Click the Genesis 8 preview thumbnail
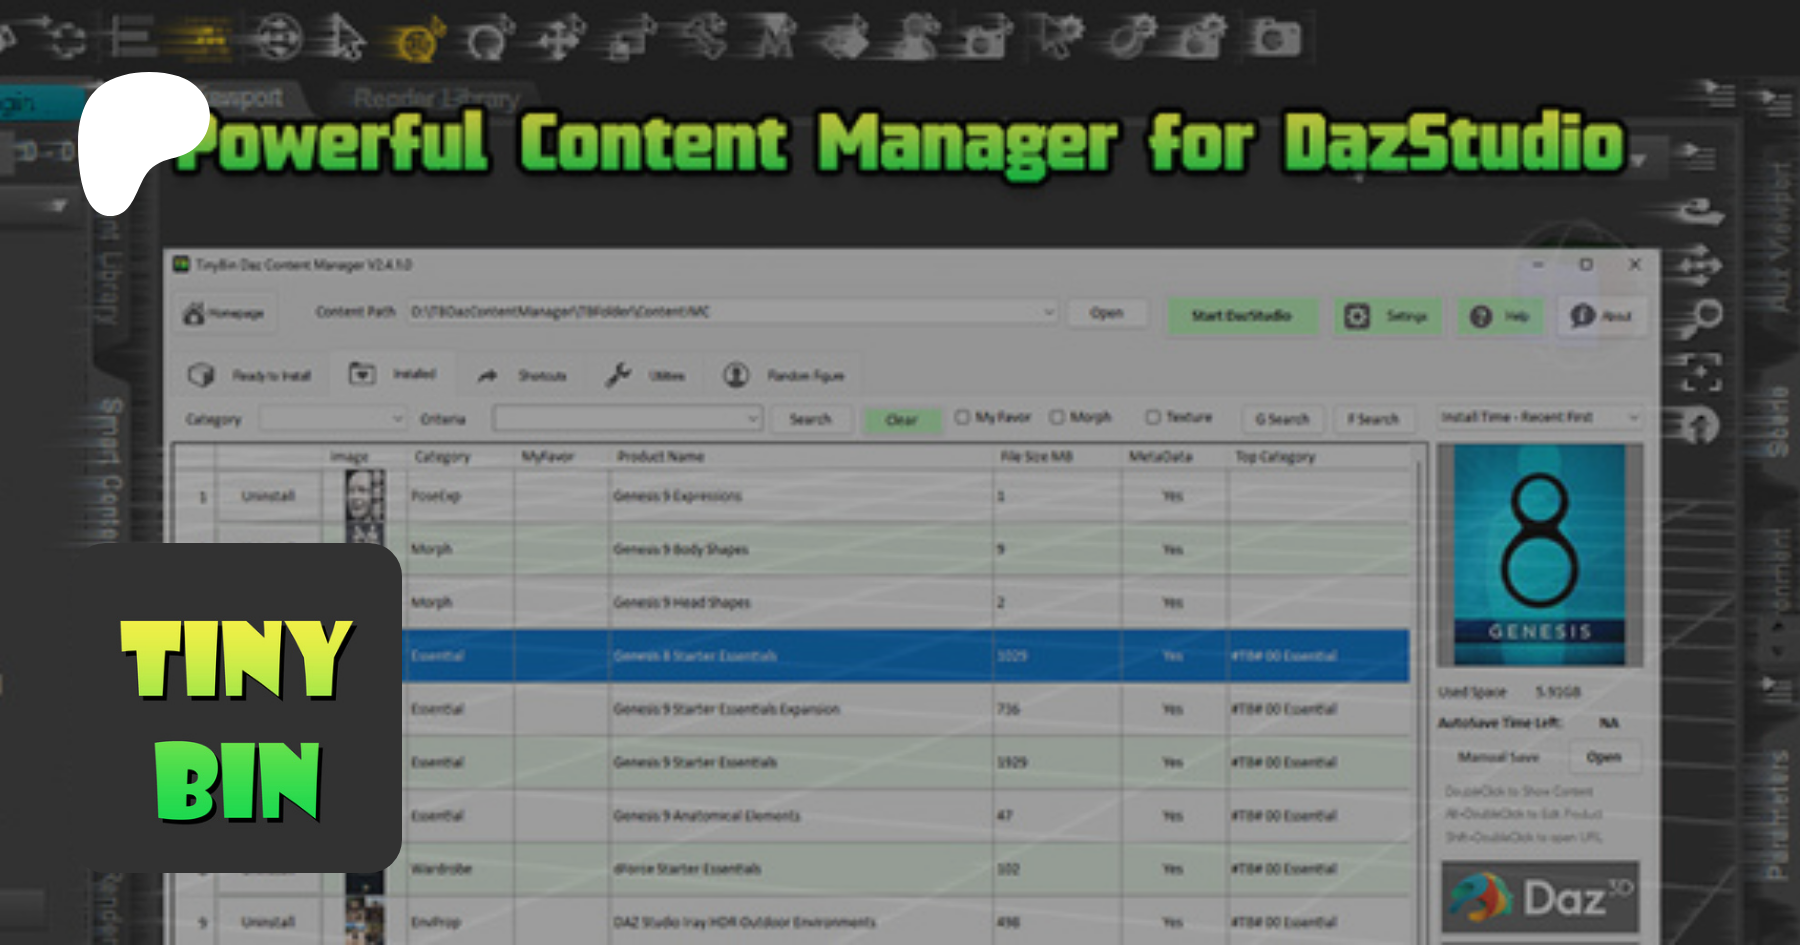 point(1539,555)
